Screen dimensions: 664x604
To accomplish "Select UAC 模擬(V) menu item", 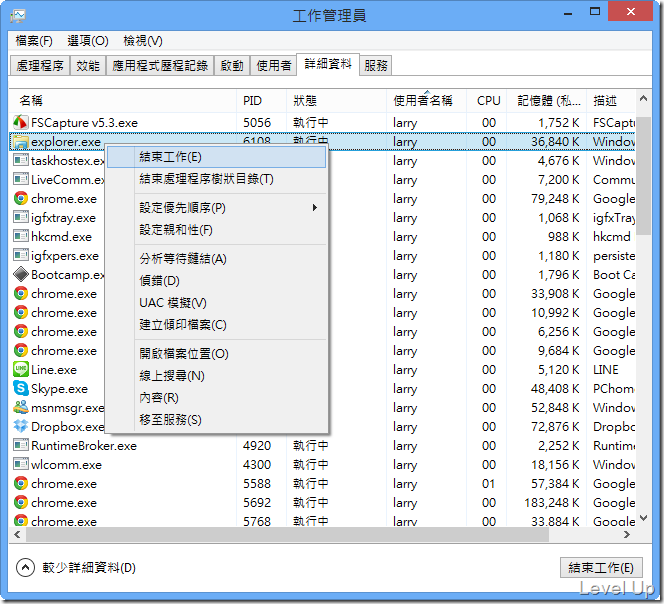I will click(x=217, y=303).
